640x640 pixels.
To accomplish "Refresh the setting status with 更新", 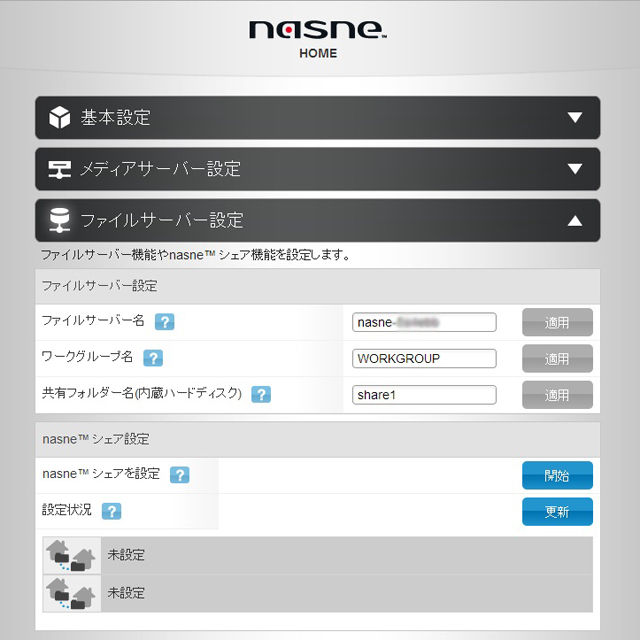I will (557, 511).
